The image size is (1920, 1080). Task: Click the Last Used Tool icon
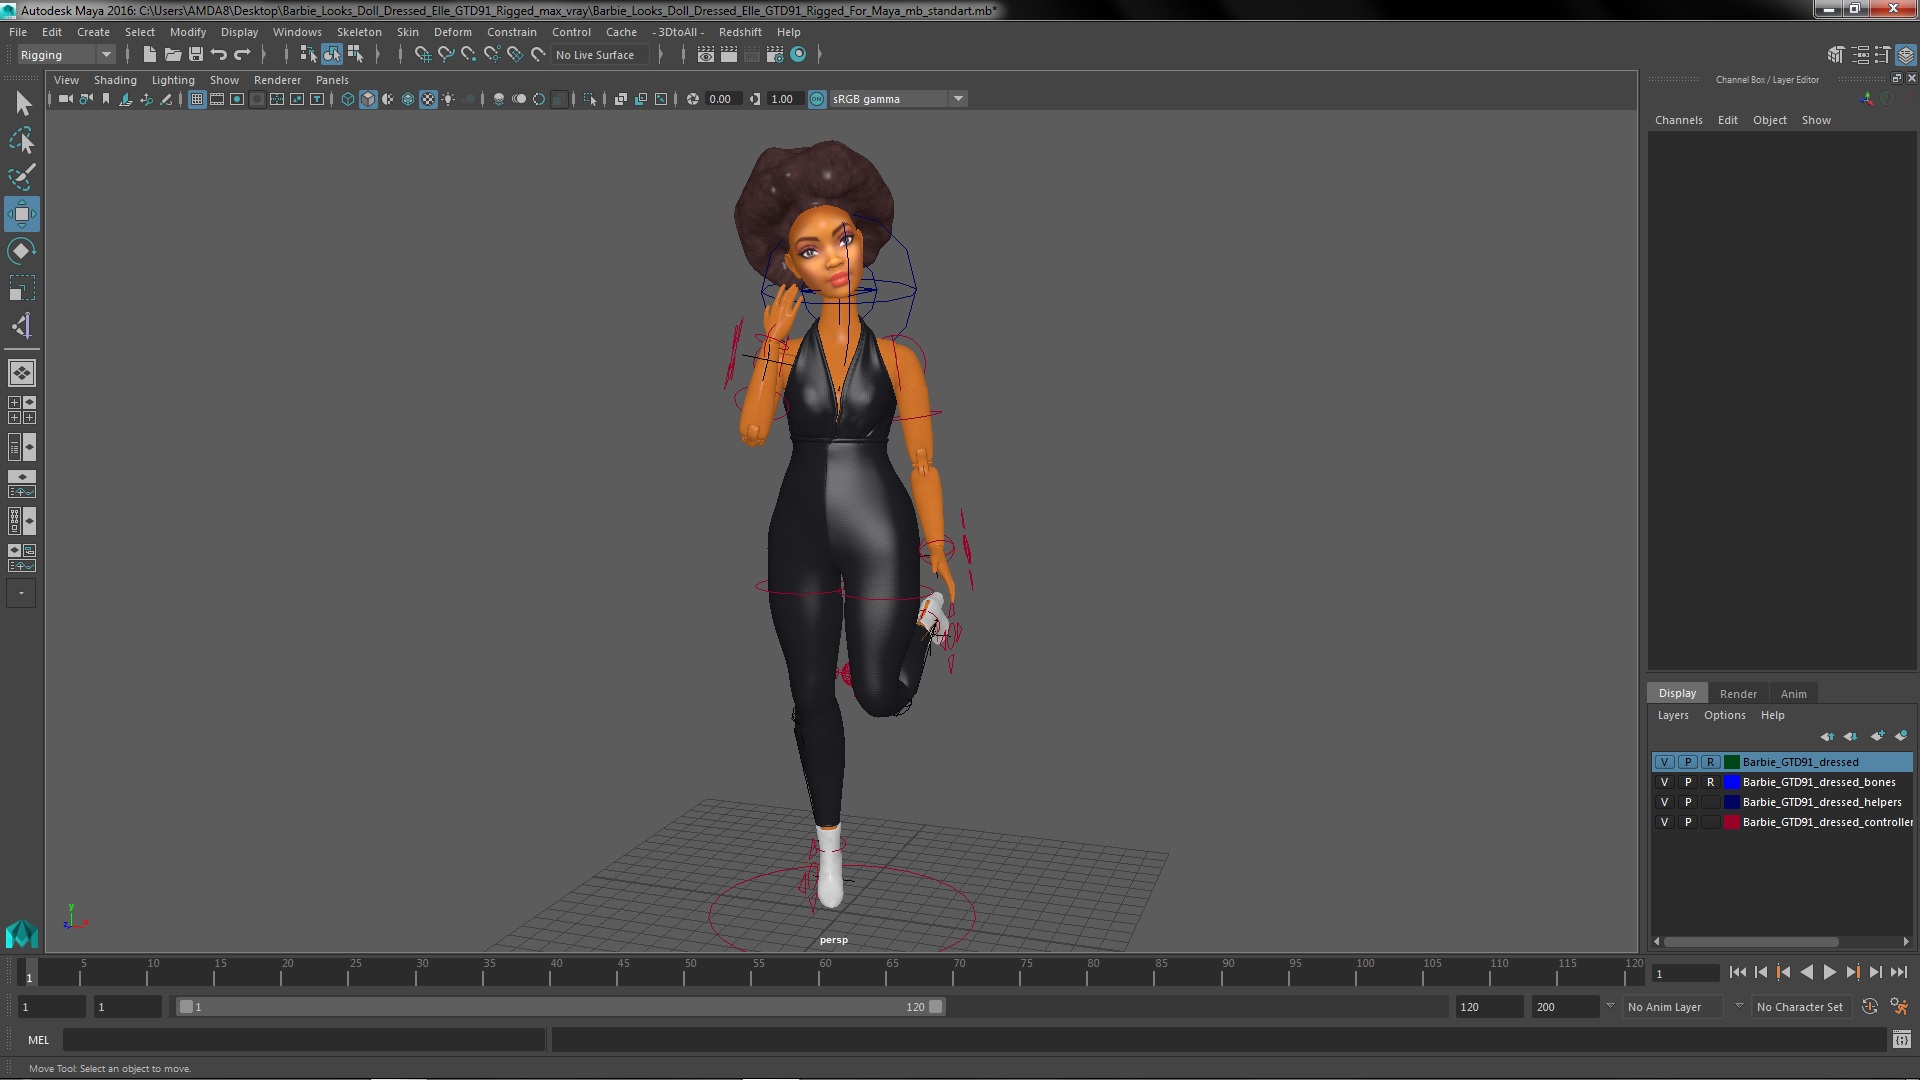coord(22,326)
